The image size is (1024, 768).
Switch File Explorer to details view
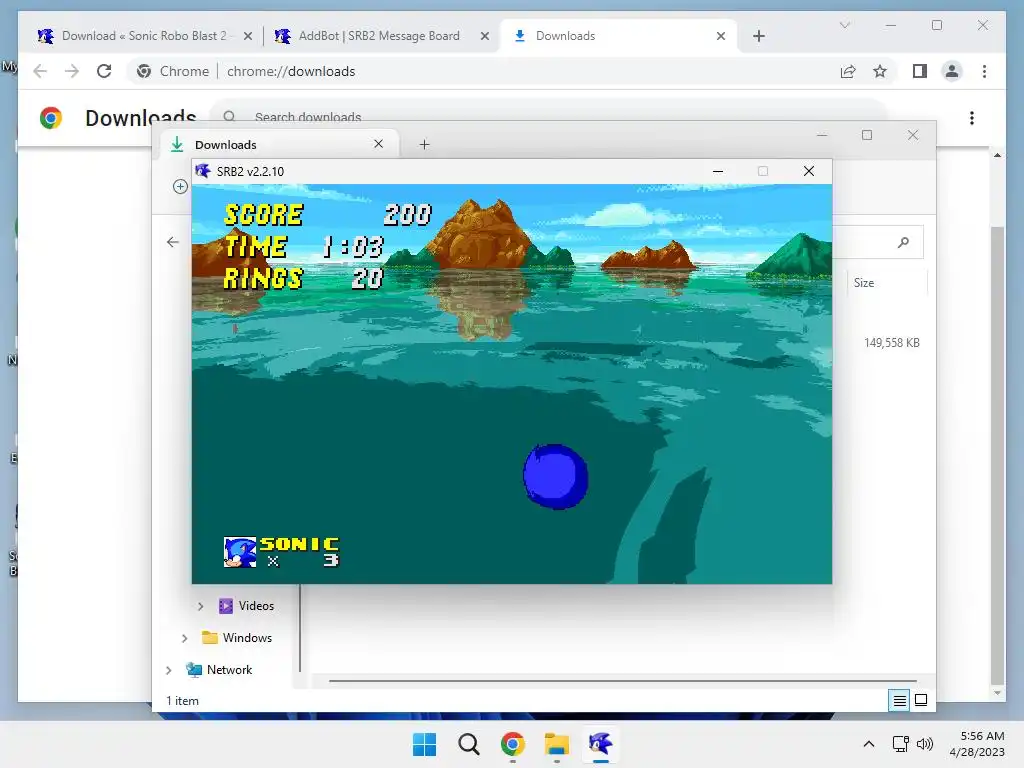pyautogui.click(x=899, y=701)
